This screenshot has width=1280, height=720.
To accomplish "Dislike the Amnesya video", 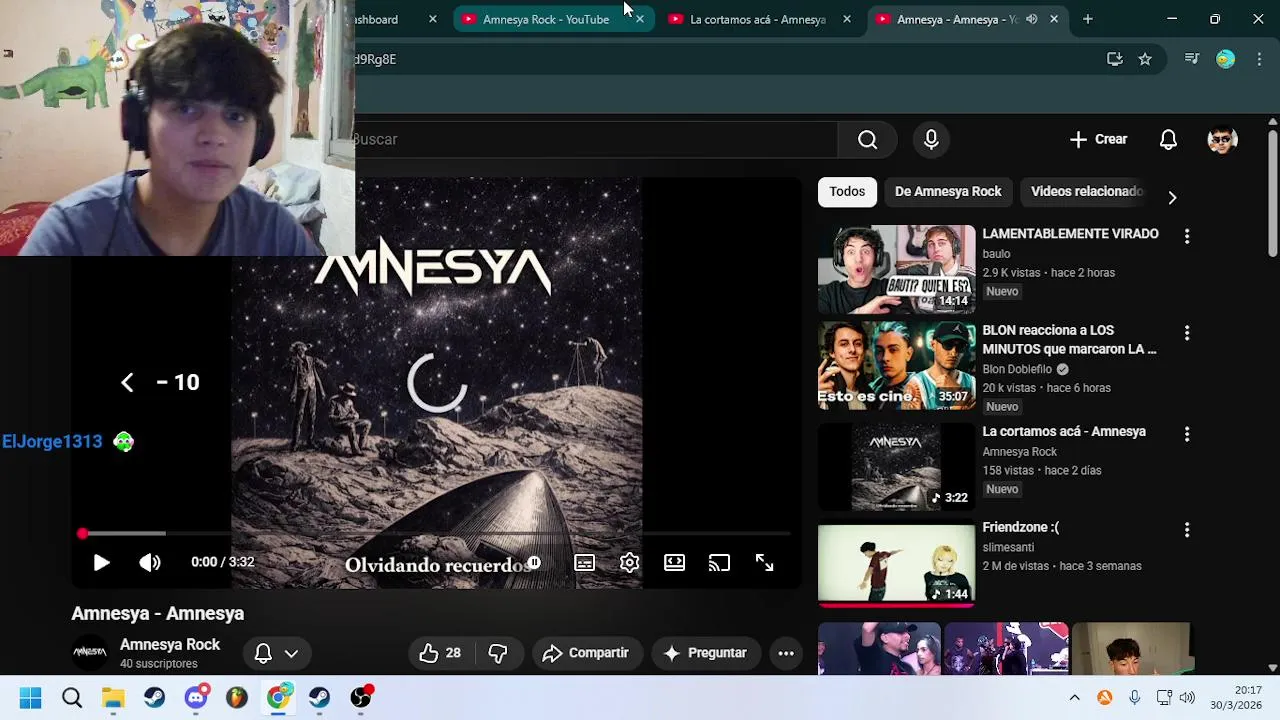I will click(x=498, y=653).
